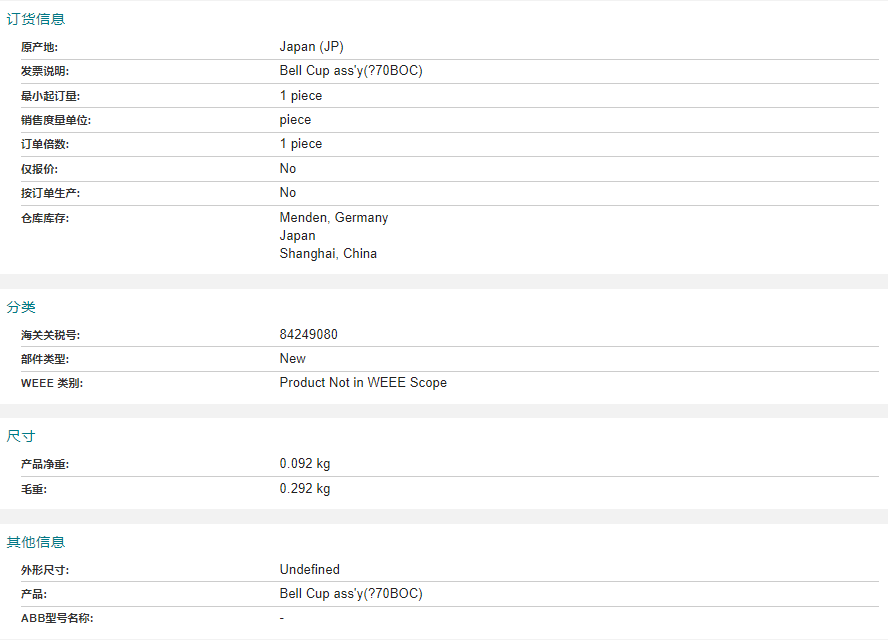
Task: Click the customs tariff number 84249080
Action: click(309, 334)
